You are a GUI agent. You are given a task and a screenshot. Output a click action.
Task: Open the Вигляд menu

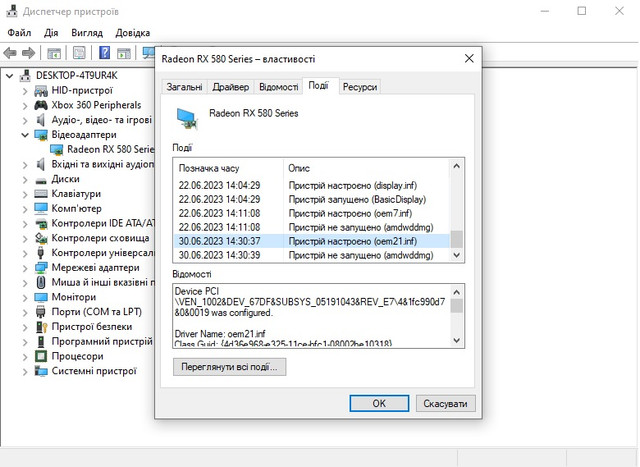87,33
